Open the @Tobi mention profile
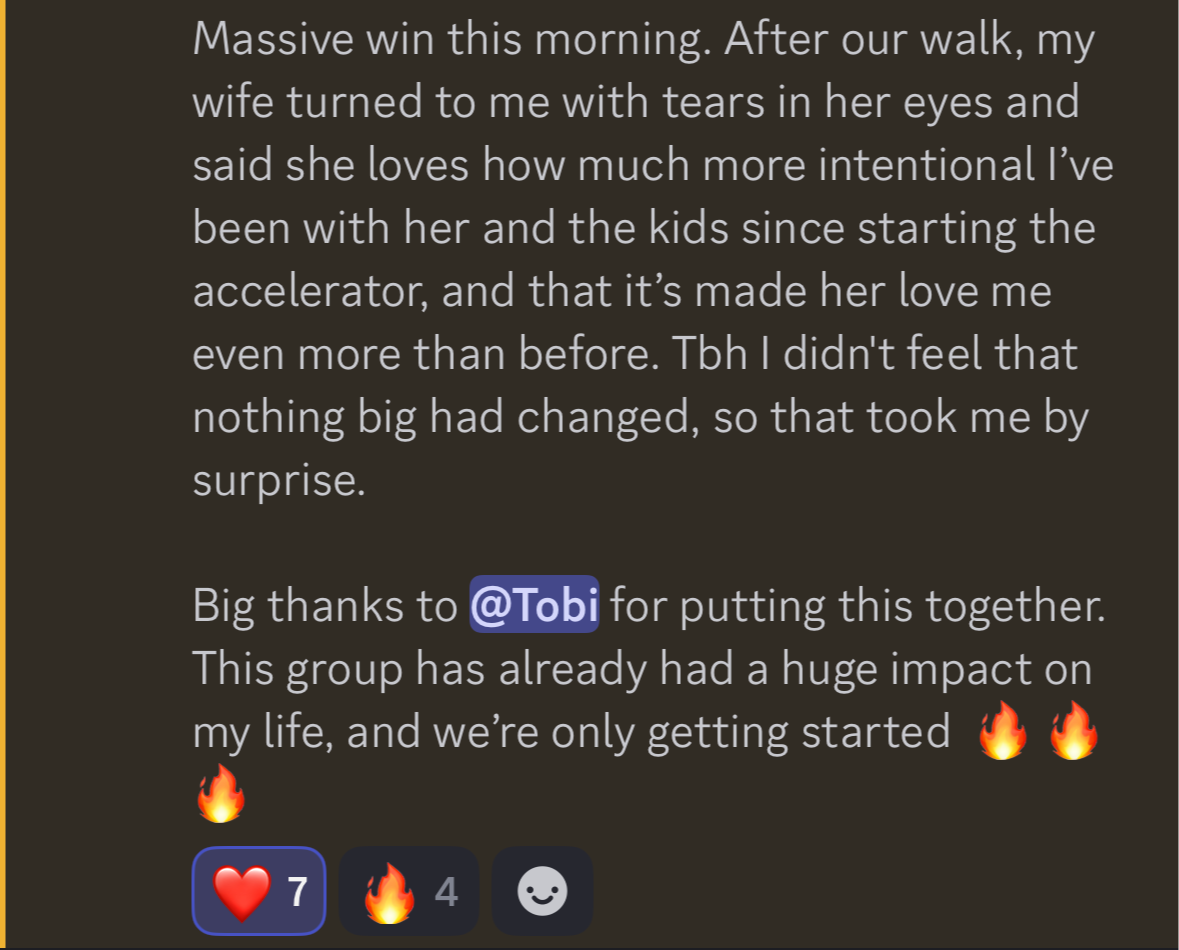 (534, 604)
